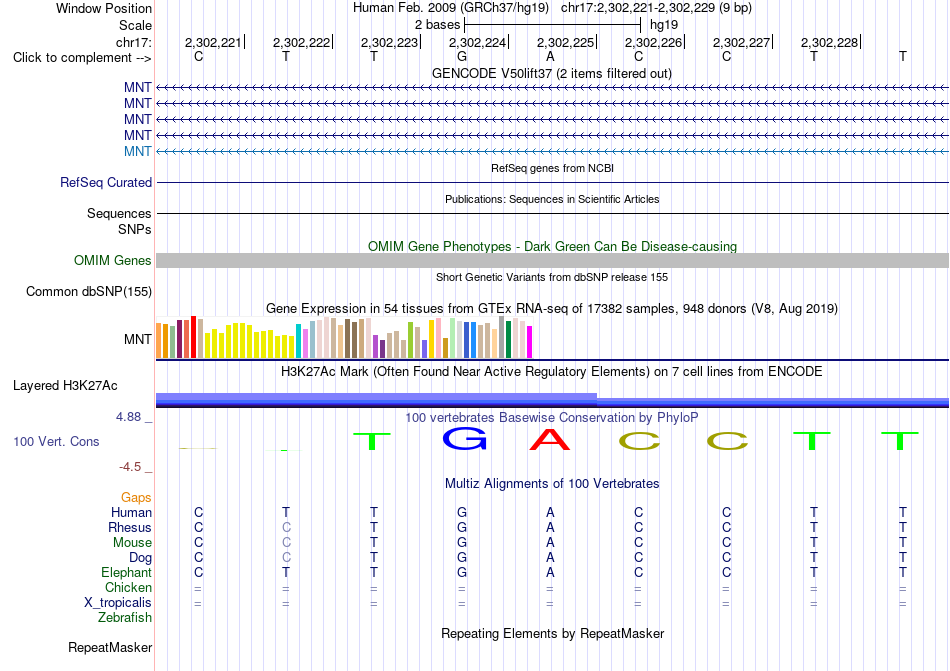Select the X_tropicalis alignment row label
950x671 pixels.
(x=118, y=603)
